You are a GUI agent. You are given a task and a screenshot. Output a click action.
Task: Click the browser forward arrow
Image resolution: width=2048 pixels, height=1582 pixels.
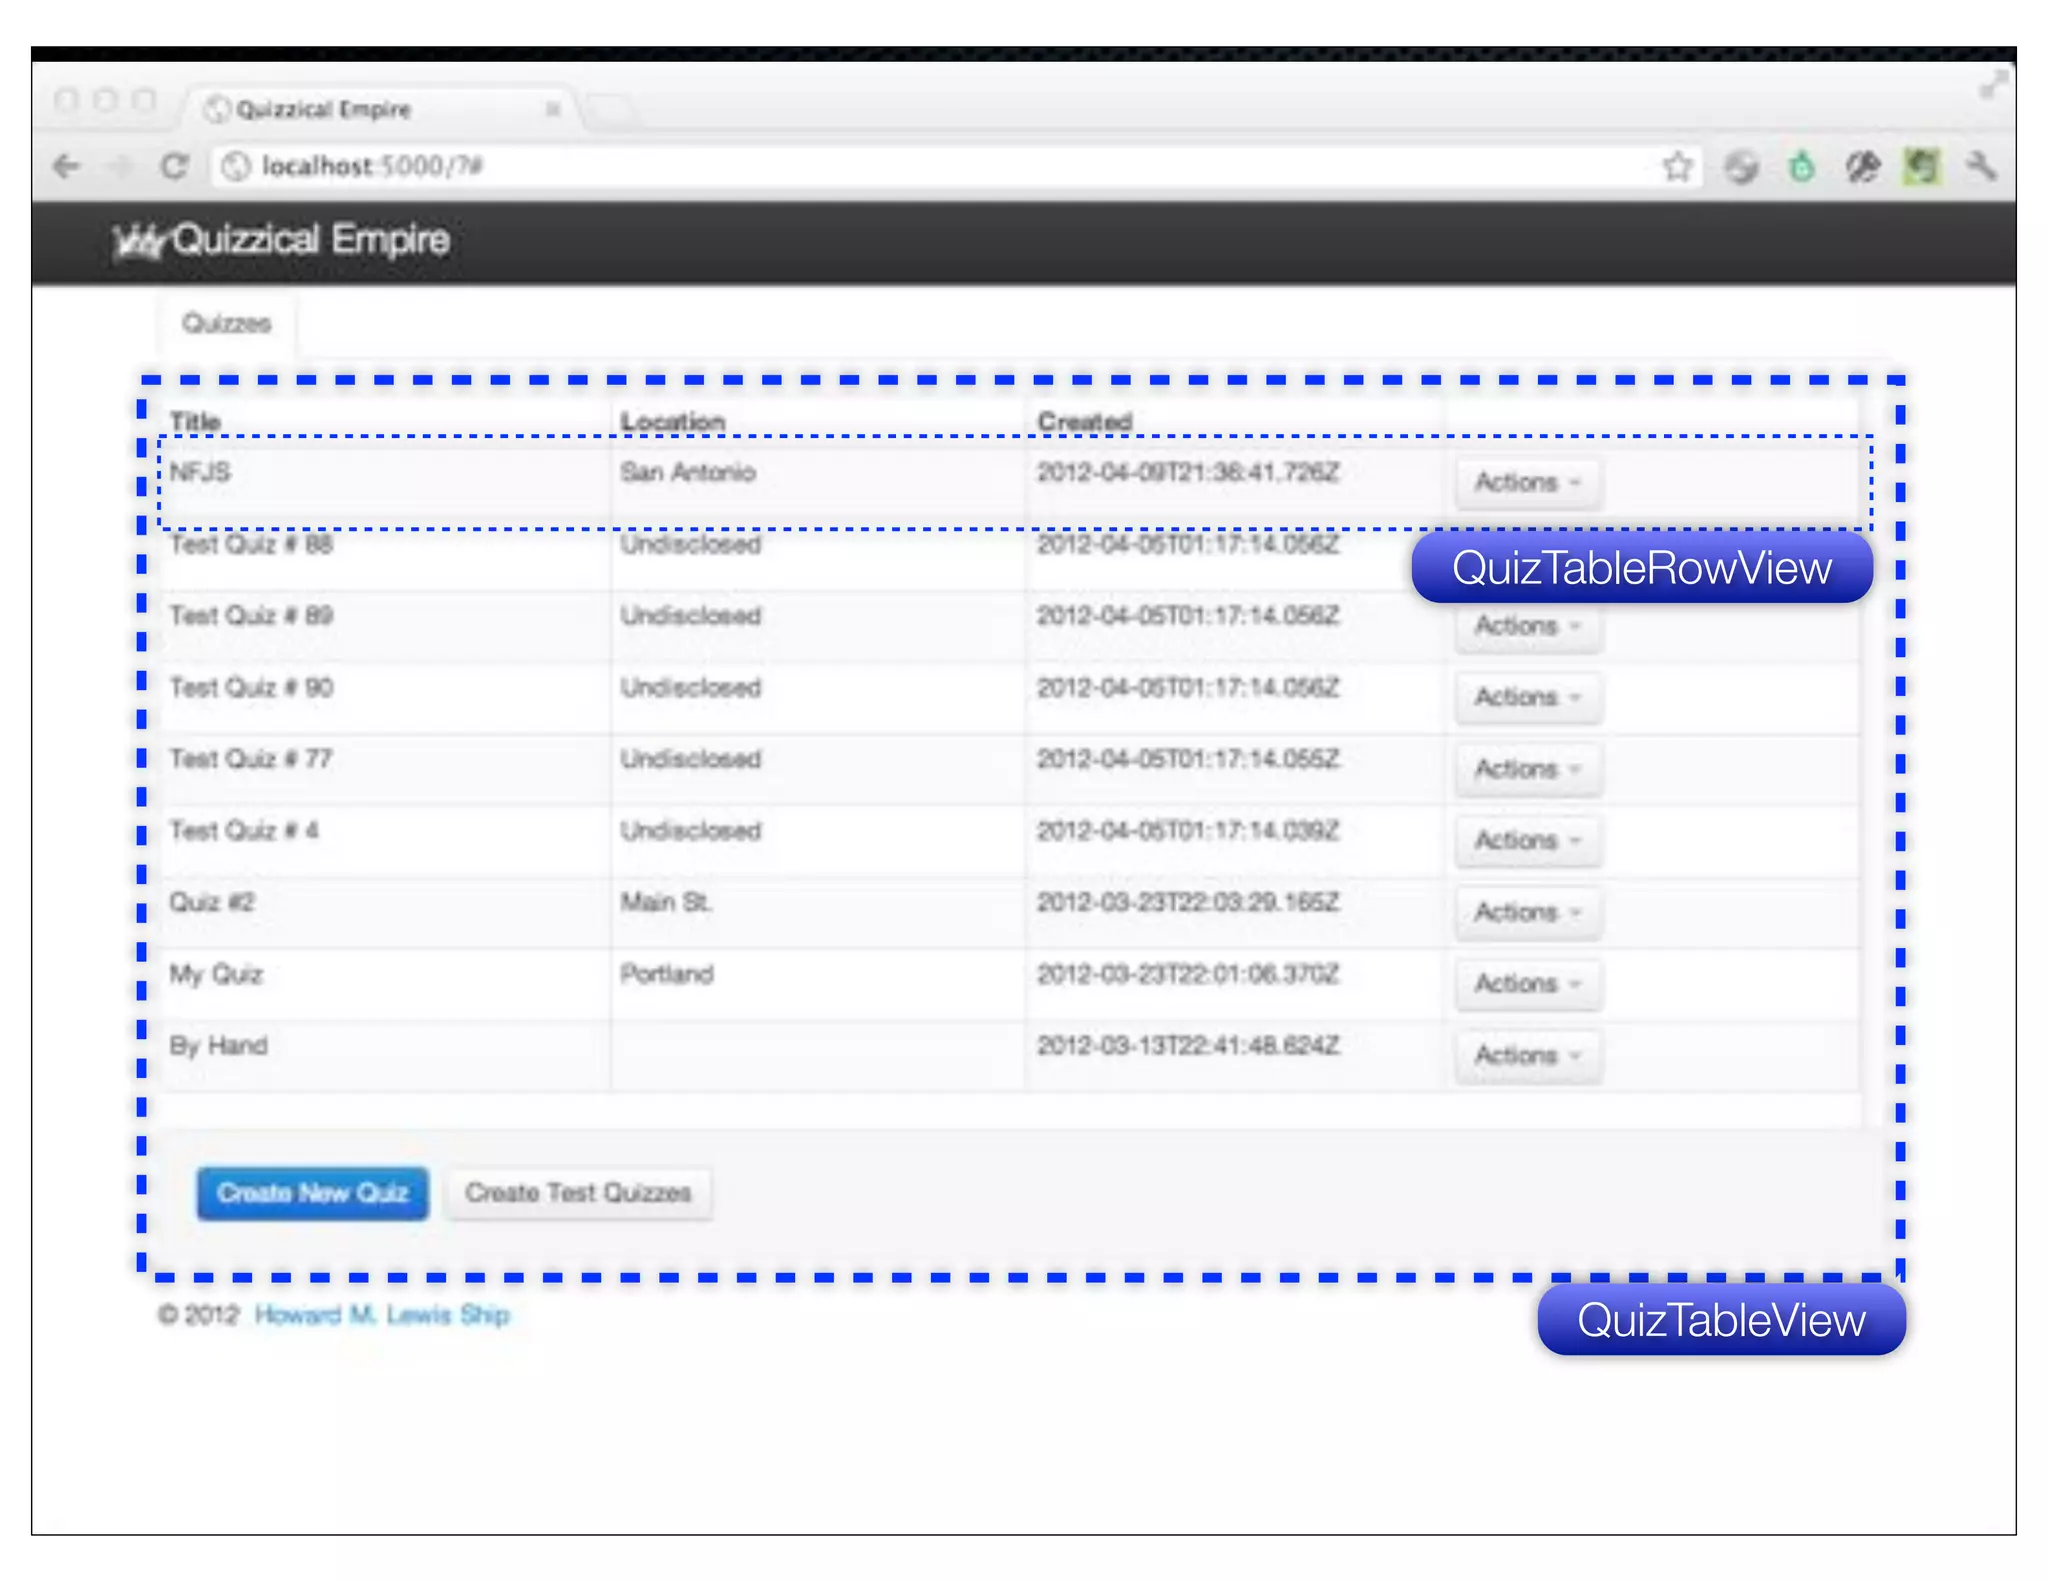(x=121, y=166)
